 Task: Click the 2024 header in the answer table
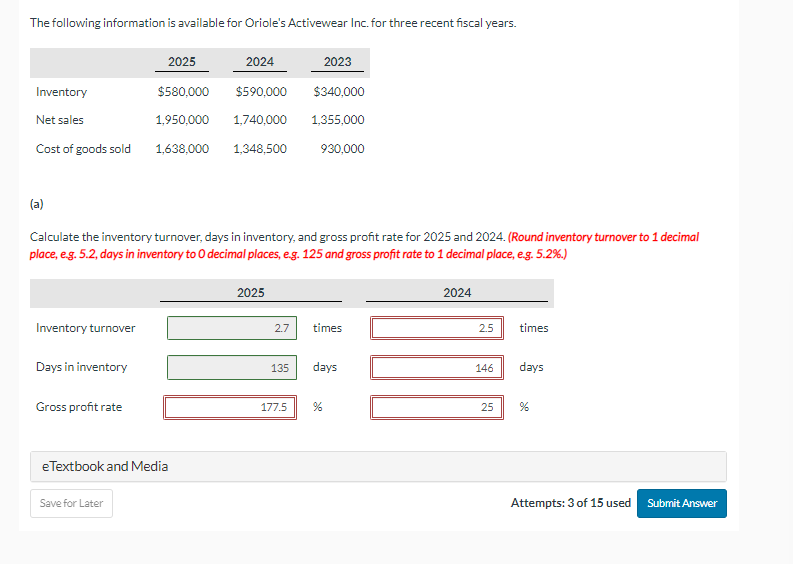[457, 293]
